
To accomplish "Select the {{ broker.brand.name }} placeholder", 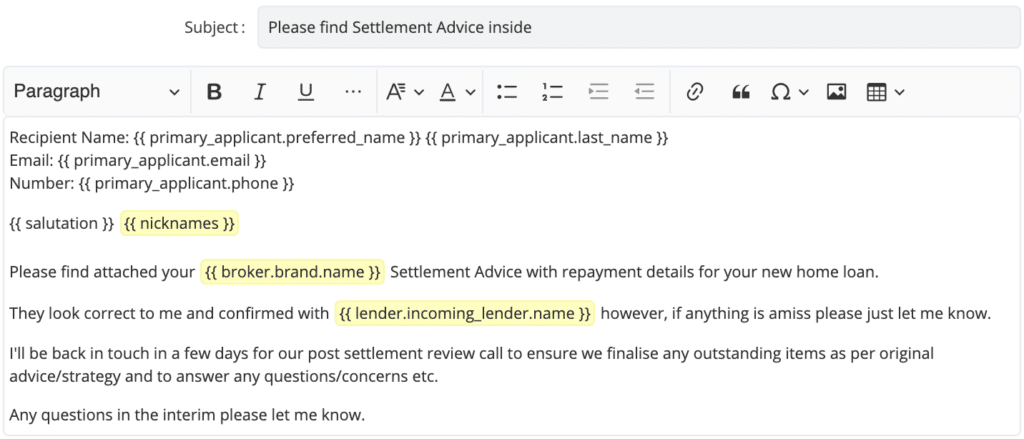I will (293, 272).
